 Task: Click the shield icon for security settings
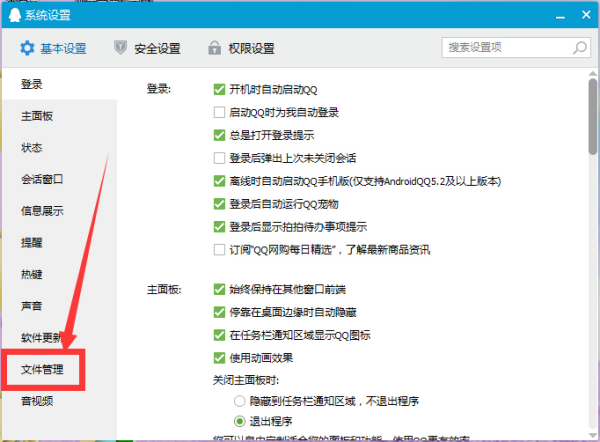pyautogui.click(x=120, y=48)
